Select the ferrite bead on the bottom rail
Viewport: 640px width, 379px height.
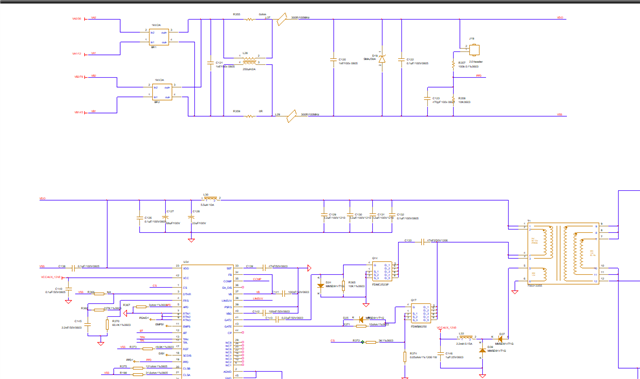291,116
